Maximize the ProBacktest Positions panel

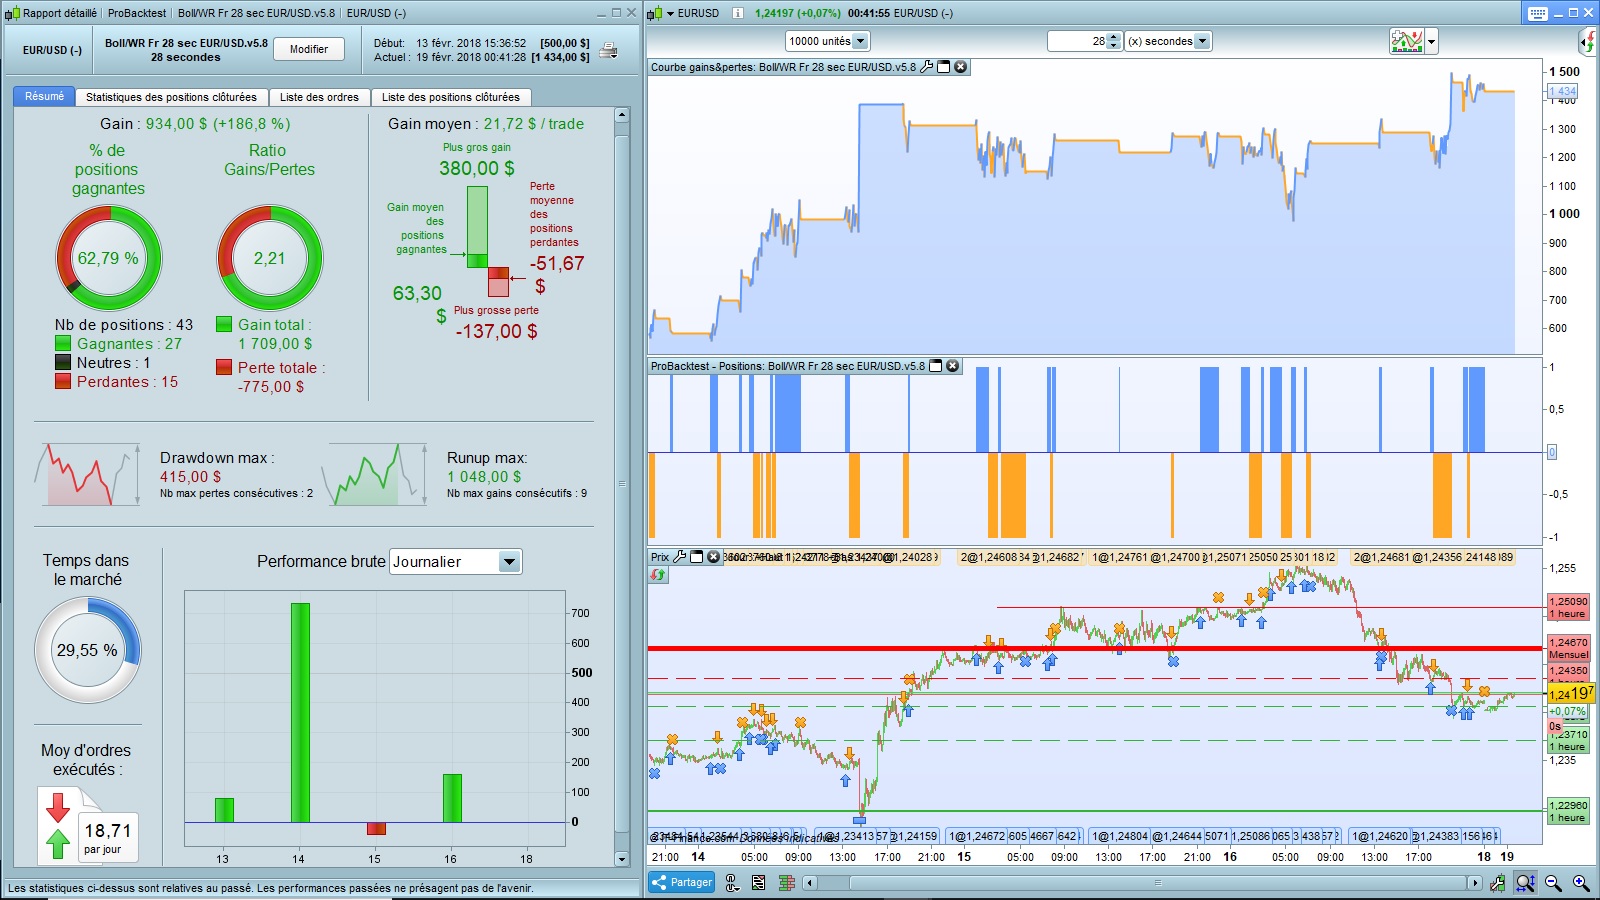pyautogui.click(x=936, y=366)
